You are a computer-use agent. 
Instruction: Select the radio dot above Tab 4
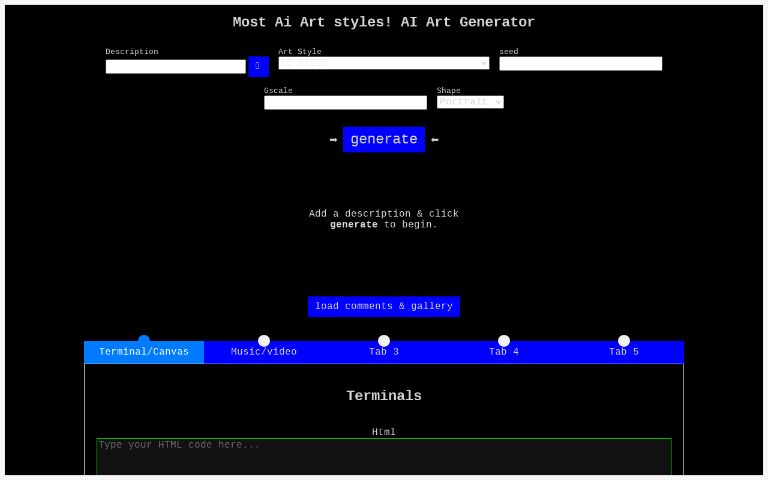504,341
